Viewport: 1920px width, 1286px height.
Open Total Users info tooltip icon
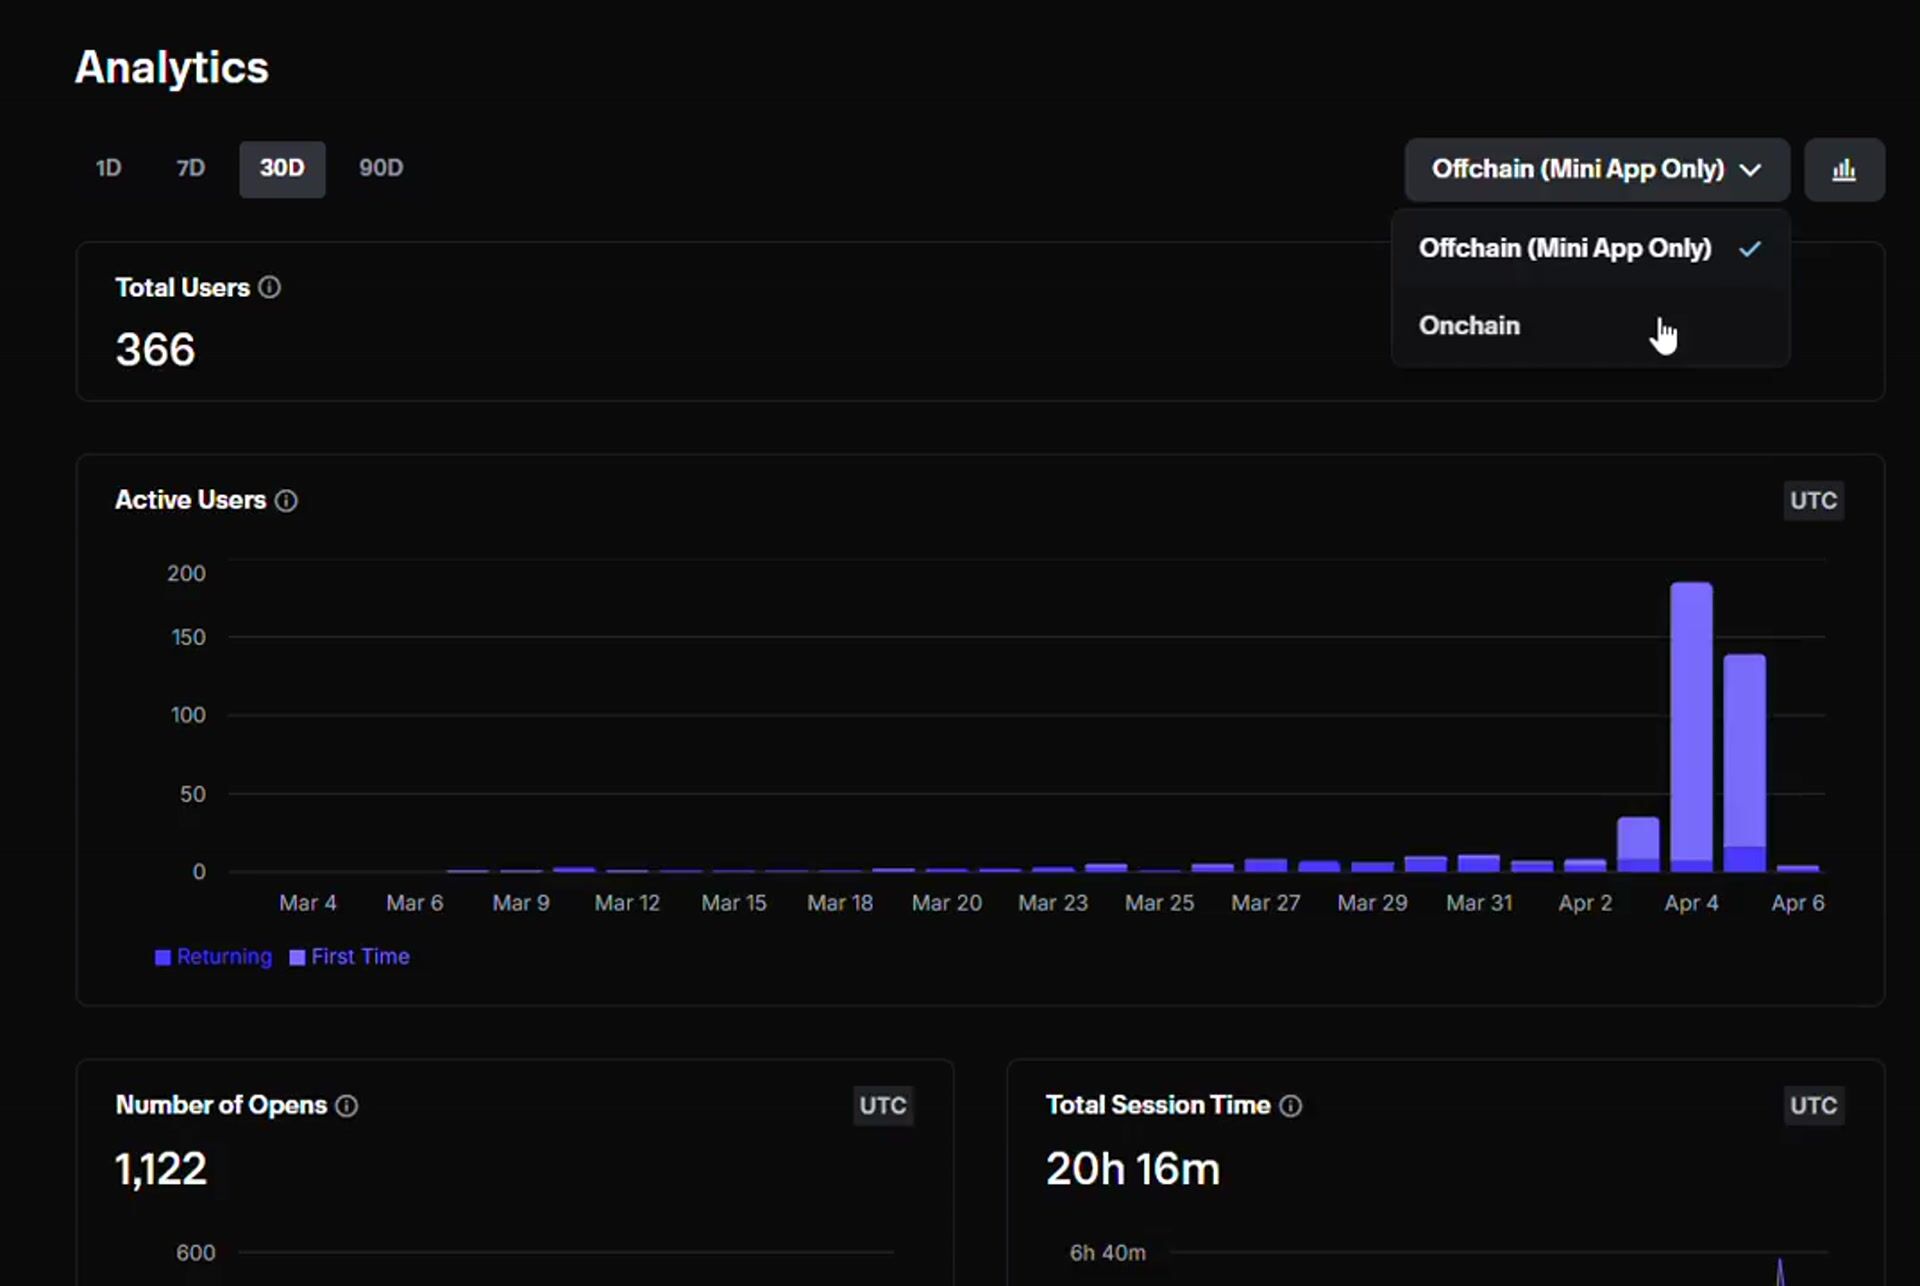[269, 288]
